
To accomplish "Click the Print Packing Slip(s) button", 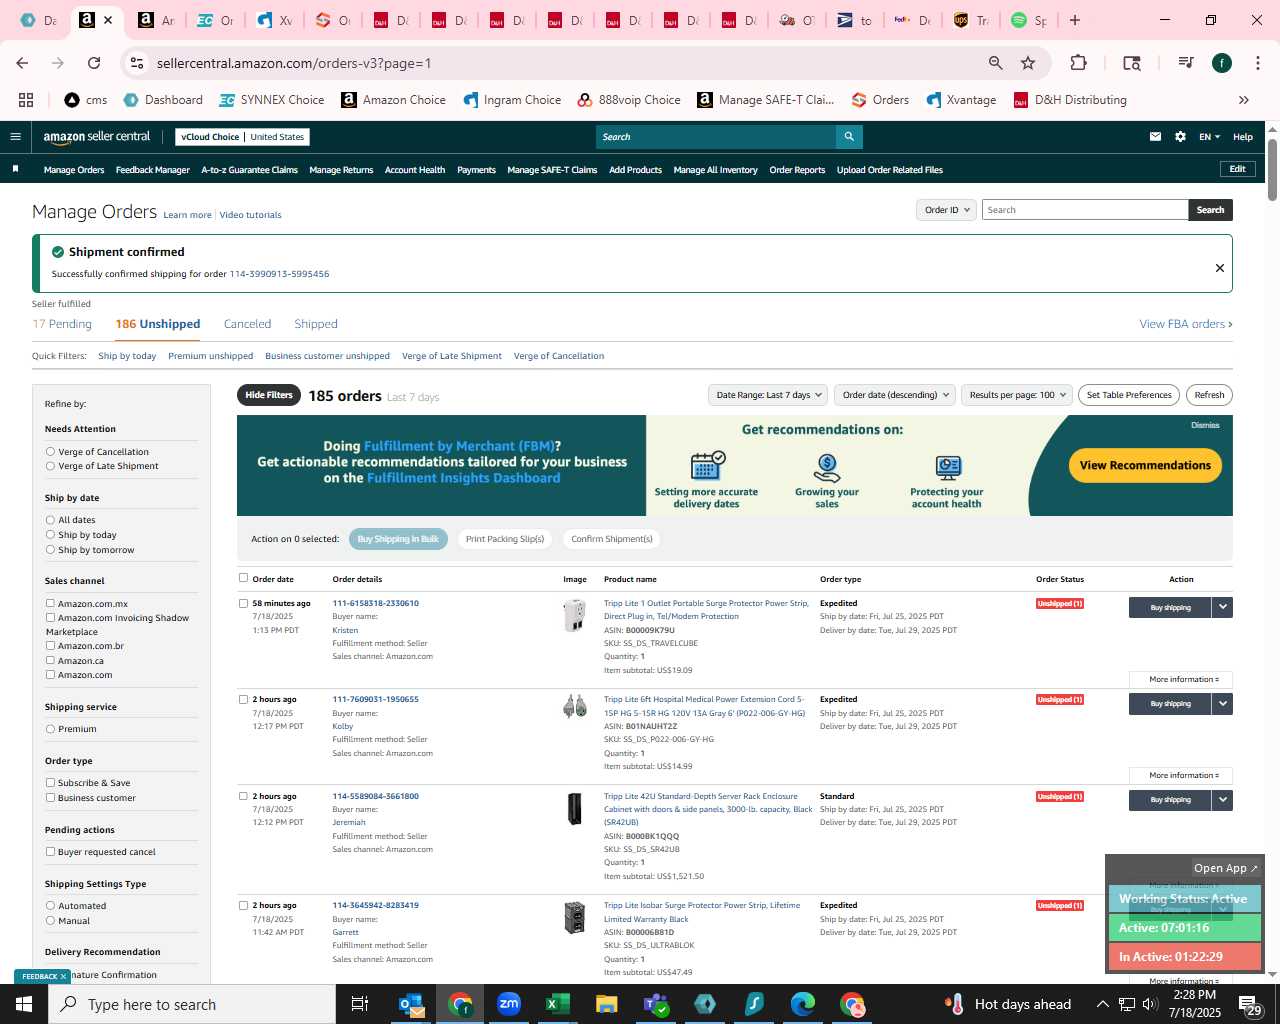I will (x=505, y=539).
